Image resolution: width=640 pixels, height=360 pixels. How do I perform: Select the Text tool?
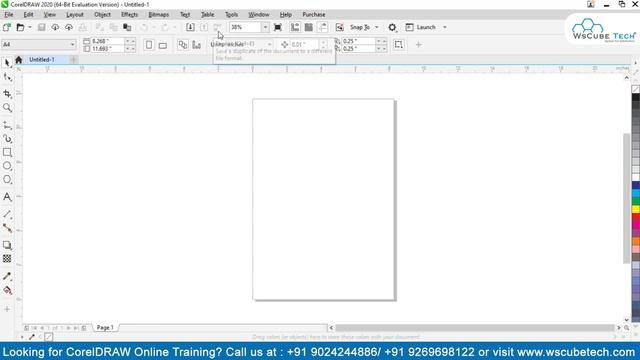7,197
